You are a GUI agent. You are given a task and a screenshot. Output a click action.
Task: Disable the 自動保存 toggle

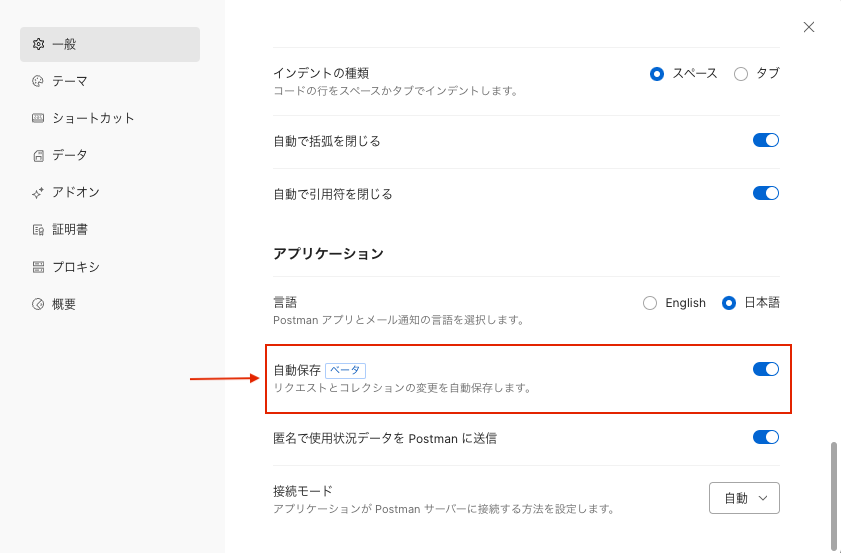point(766,369)
